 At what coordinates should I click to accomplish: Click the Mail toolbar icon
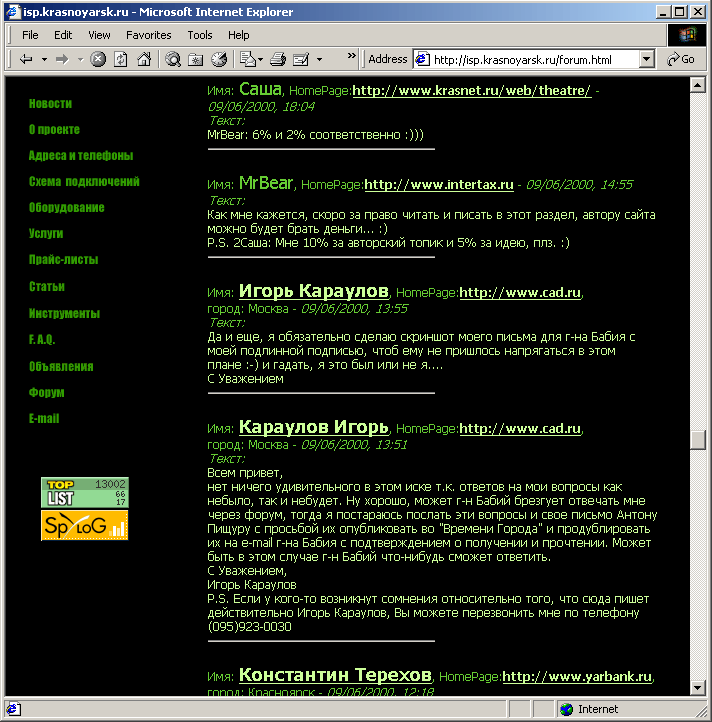tap(248, 59)
